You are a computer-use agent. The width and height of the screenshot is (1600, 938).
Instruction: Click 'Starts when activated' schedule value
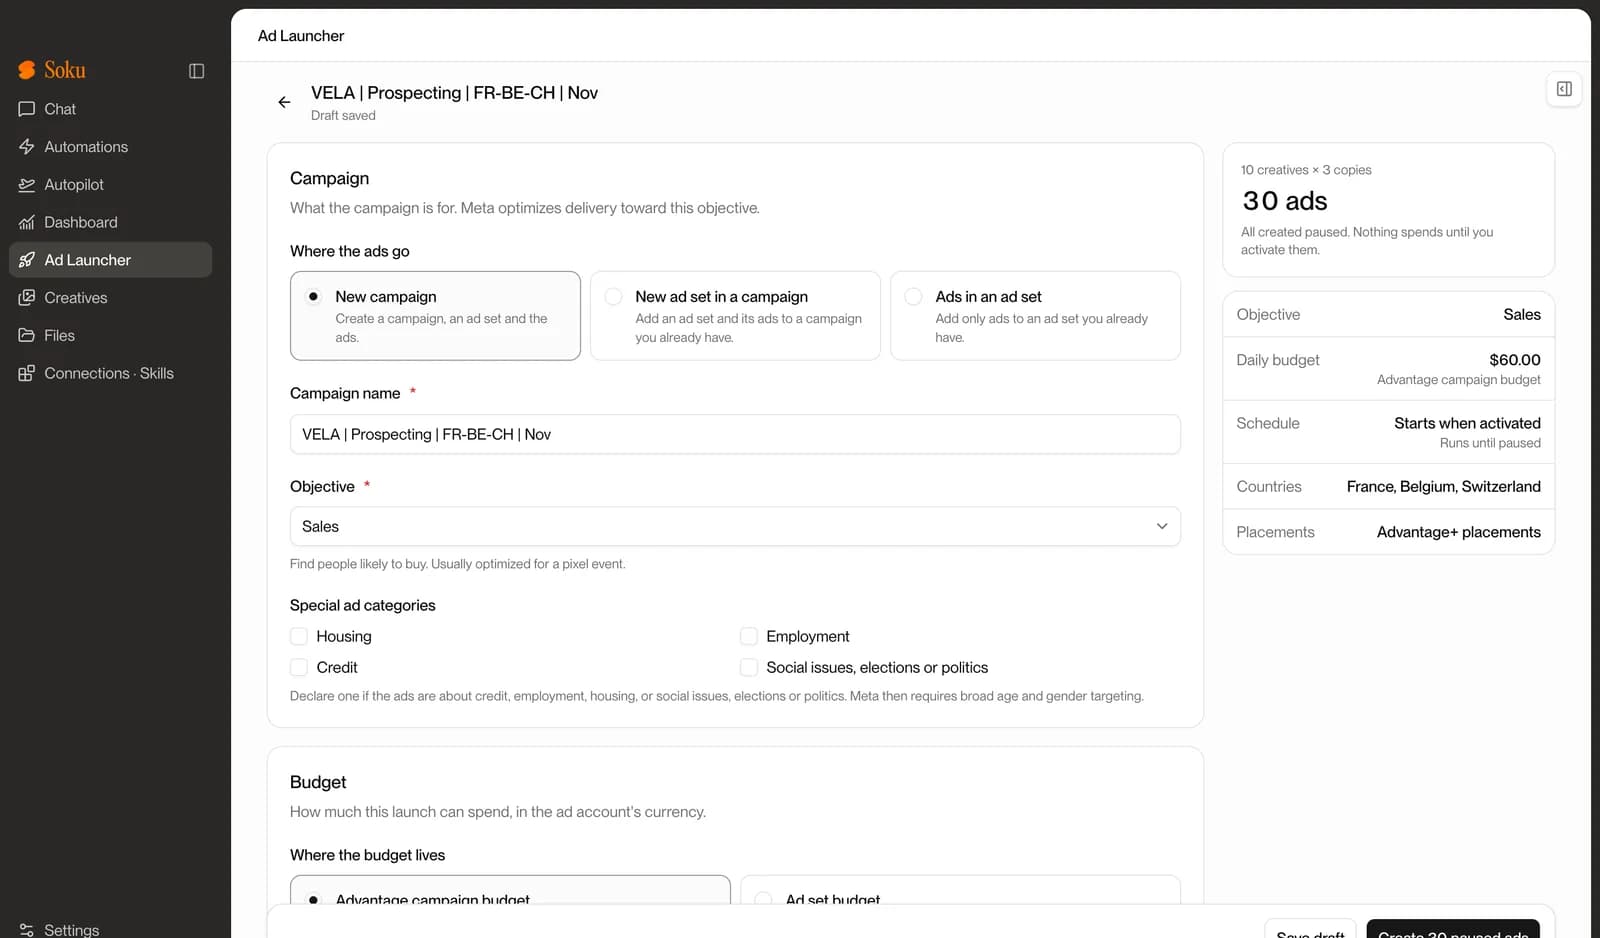pyautogui.click(x=1467, y=423)
